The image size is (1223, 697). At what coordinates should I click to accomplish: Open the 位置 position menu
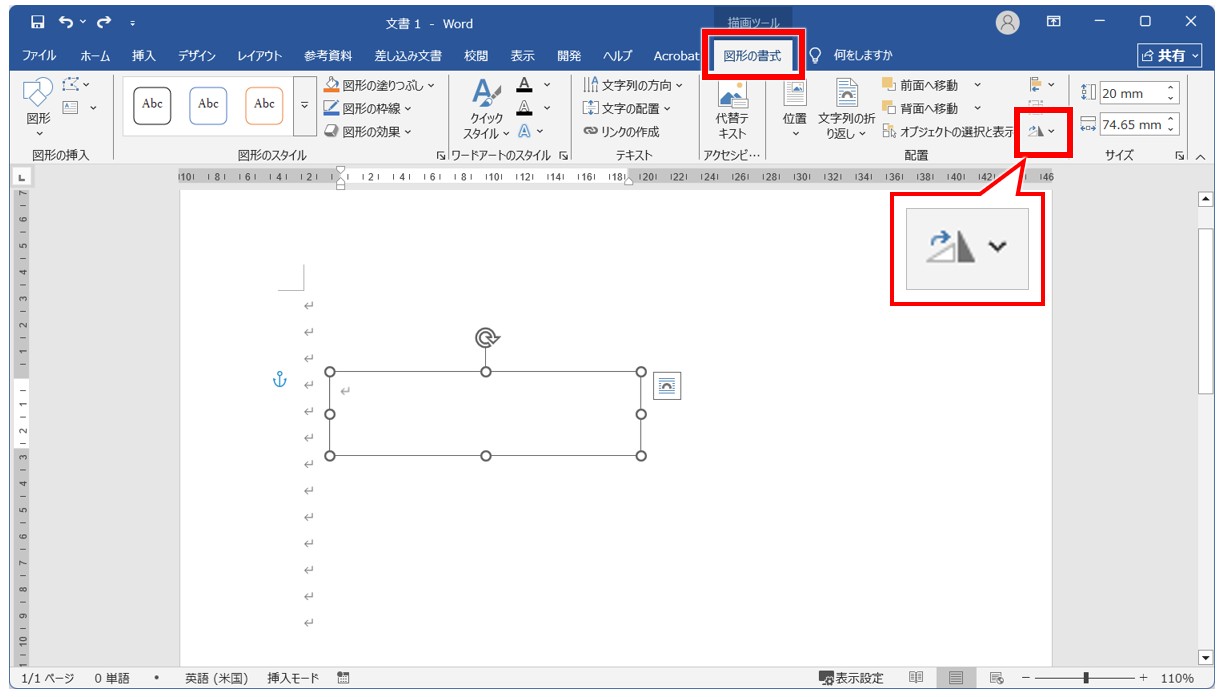coord(794,110)
